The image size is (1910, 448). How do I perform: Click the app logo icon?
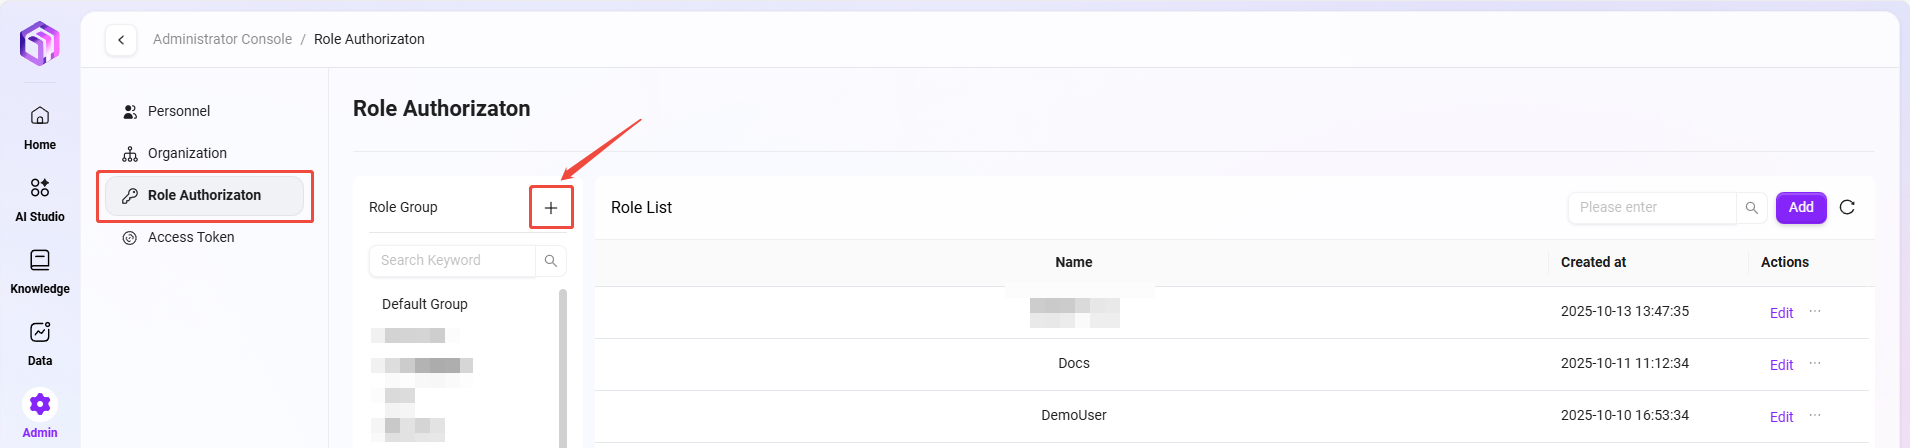pos(40,44)
